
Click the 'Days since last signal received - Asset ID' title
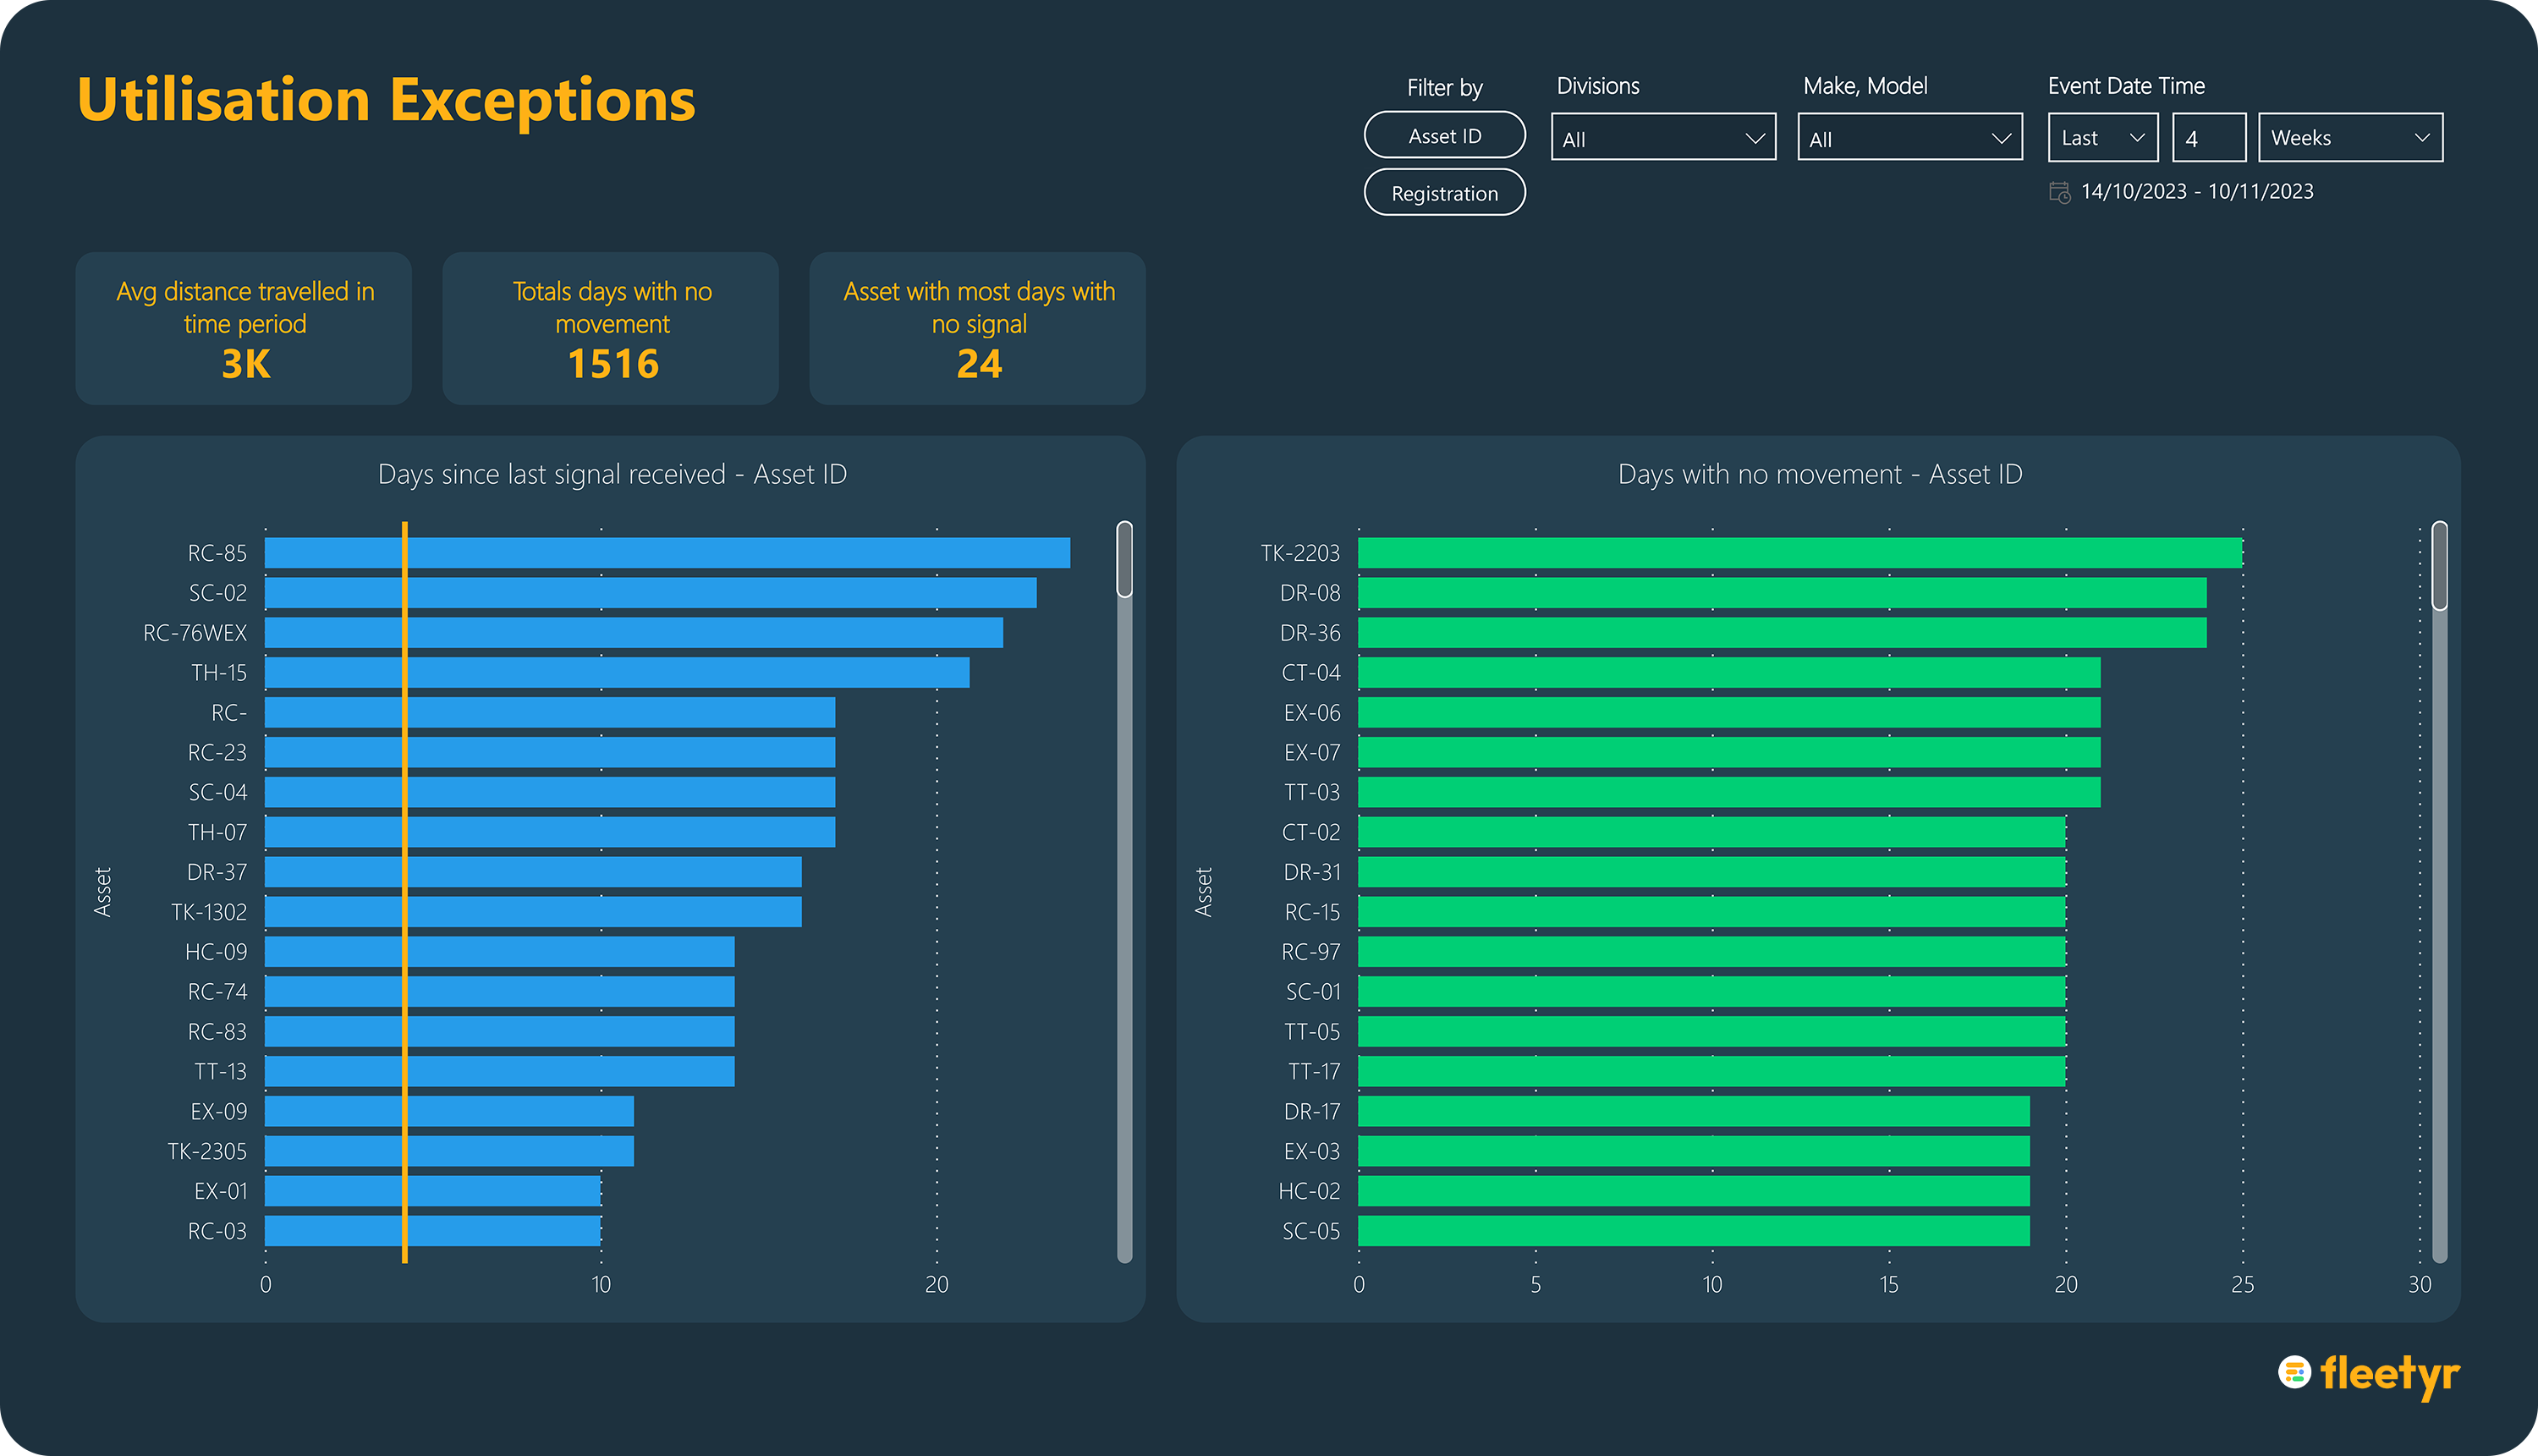tap(612, 474)
